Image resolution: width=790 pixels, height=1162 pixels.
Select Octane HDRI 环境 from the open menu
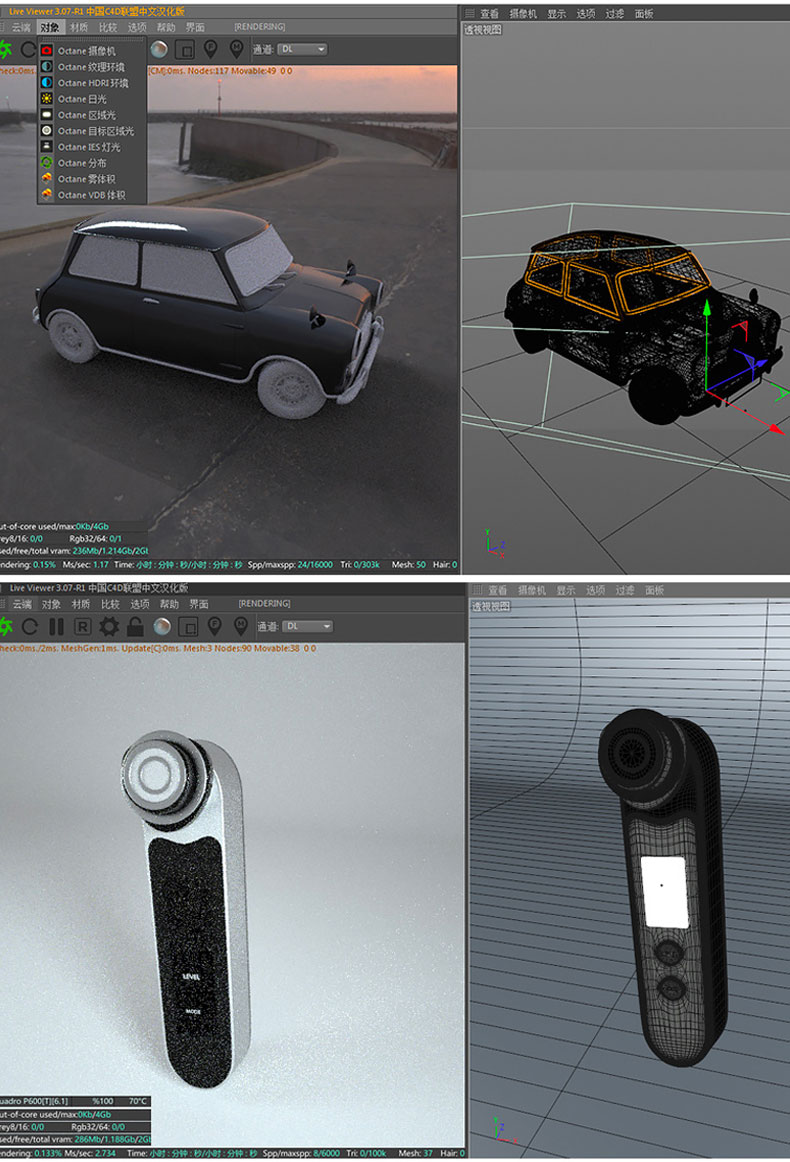(x=92, y=83)
